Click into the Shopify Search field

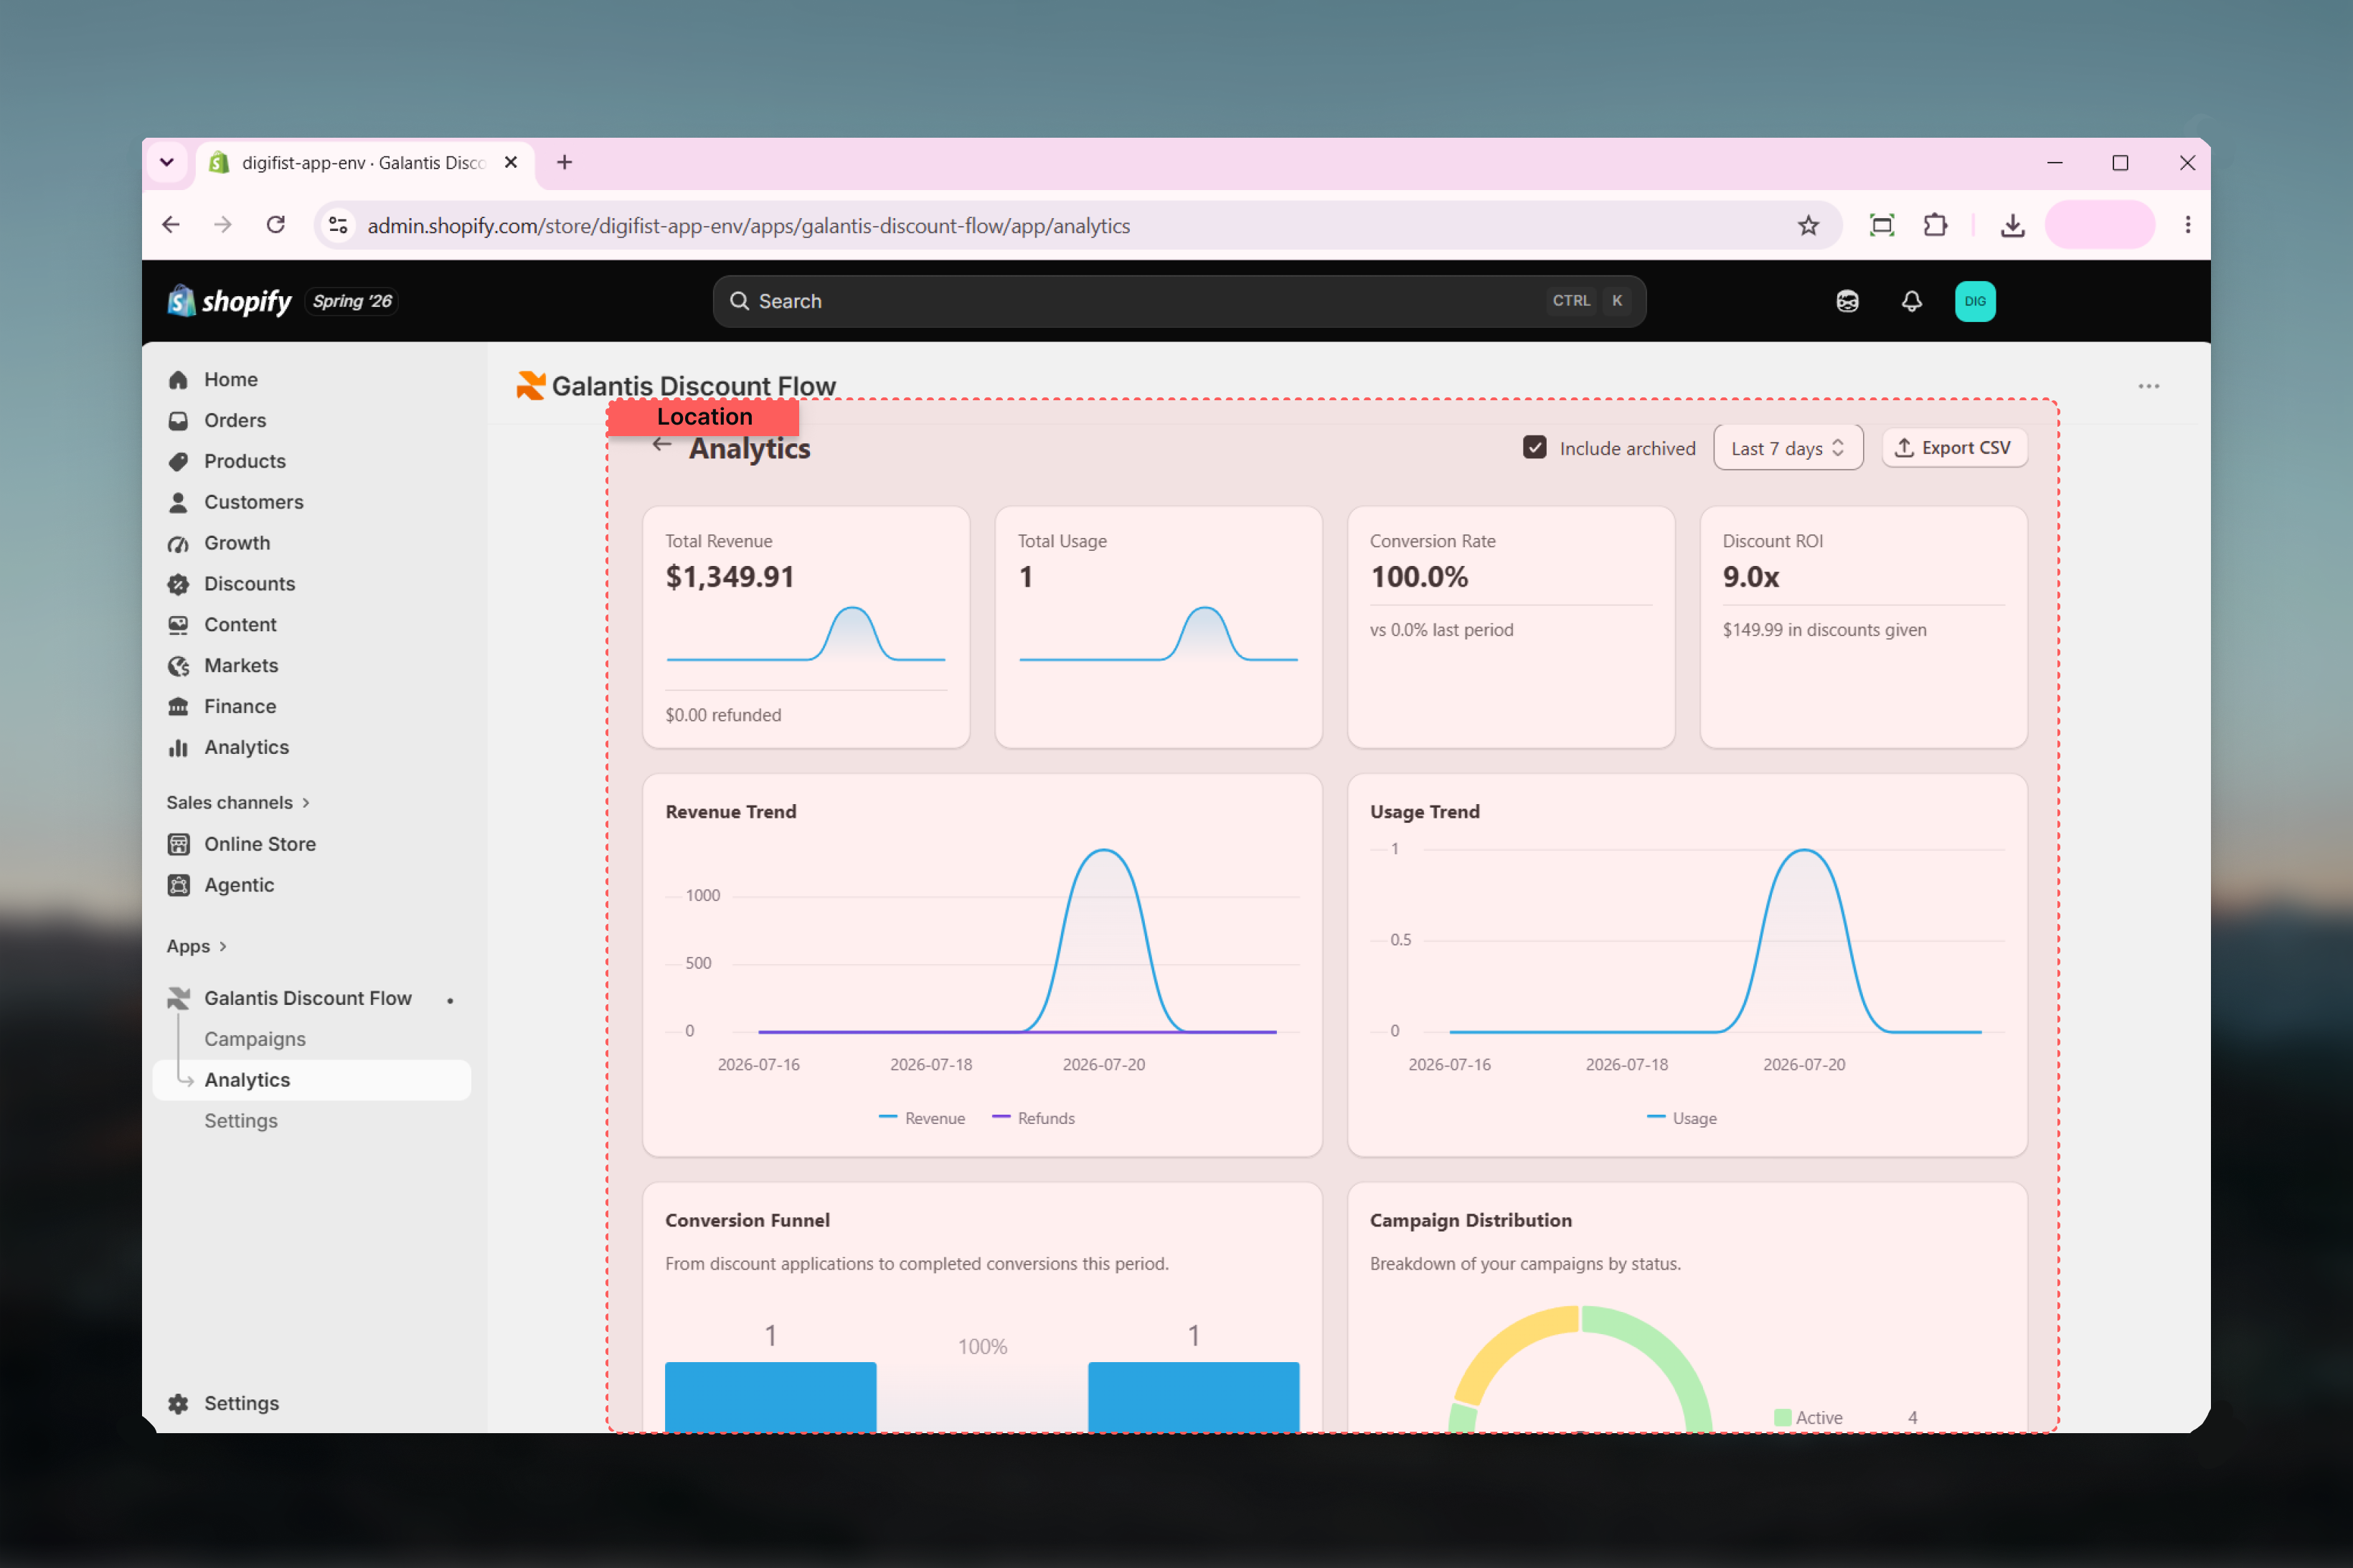coord(1179,301)
